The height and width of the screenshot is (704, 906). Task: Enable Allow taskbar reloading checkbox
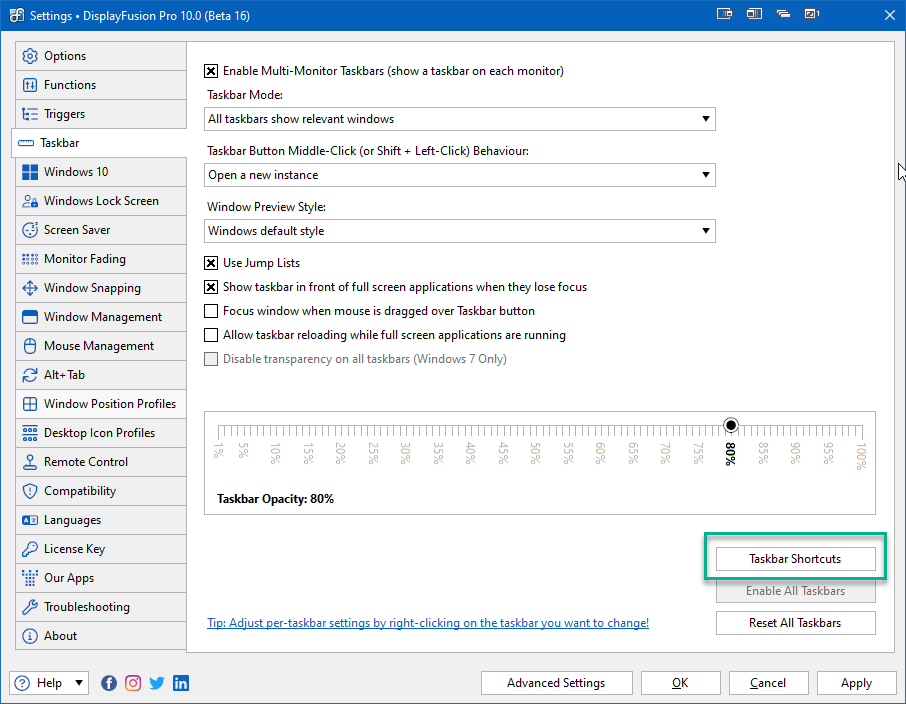coord(211,335)
